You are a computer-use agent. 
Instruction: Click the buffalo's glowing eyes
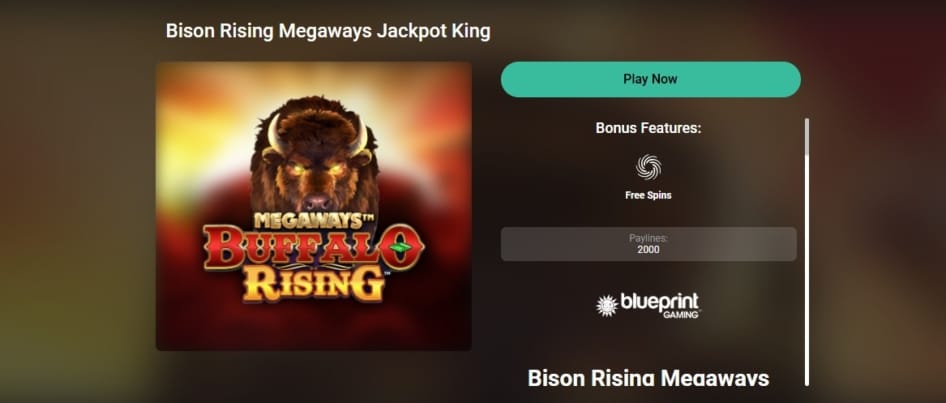click(x=316, y=170)
